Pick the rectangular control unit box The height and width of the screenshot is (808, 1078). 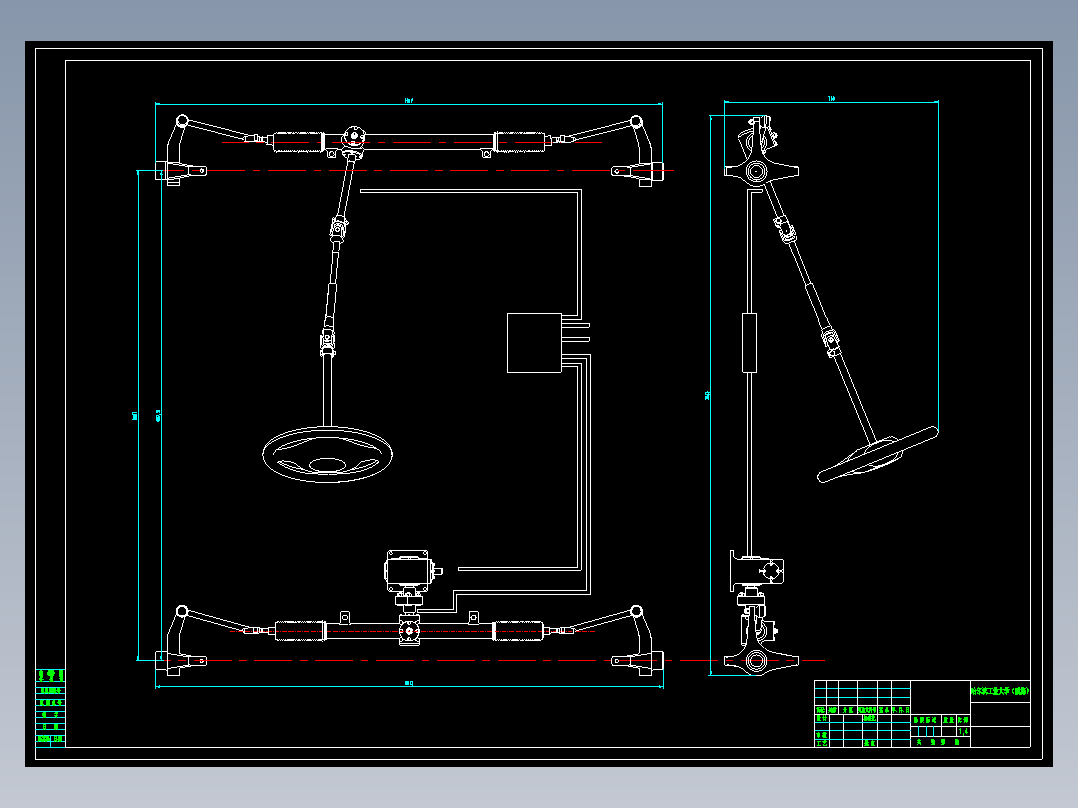[x=534, y=342]
